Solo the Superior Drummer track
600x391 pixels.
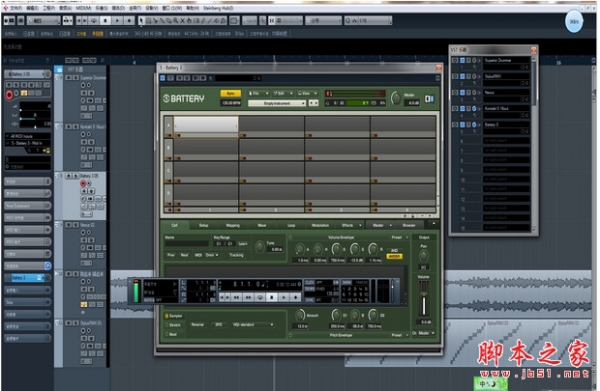pyautogui.click(x=76, y=78)
